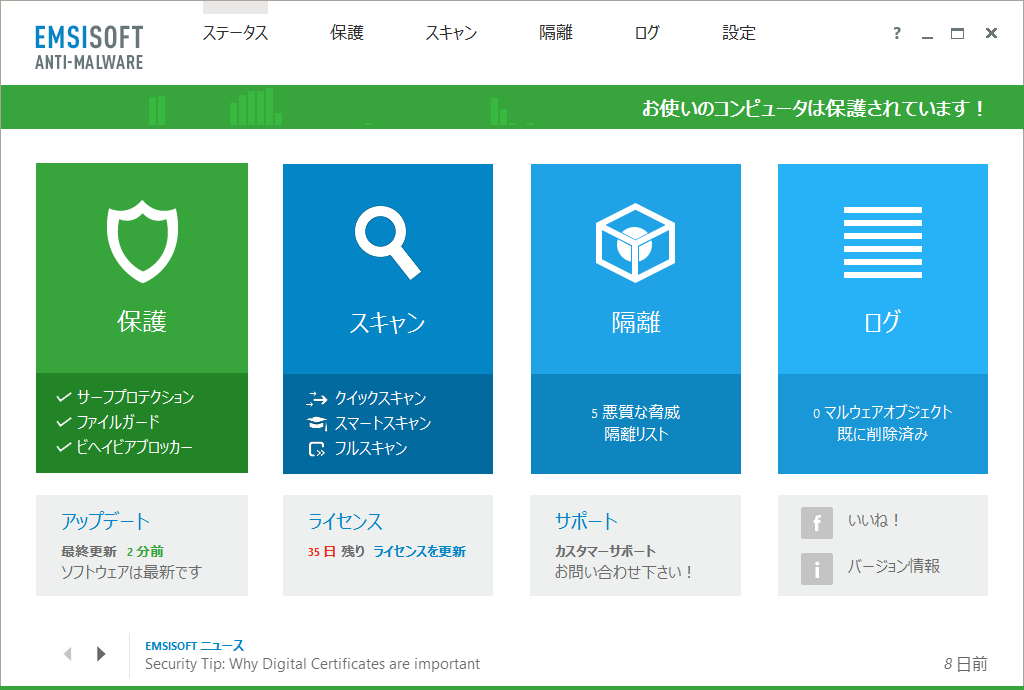Screen dimensions: 1024x690
Task: Click the magnifying glass icon on スキャン tile
Action: tap(388, 238)
